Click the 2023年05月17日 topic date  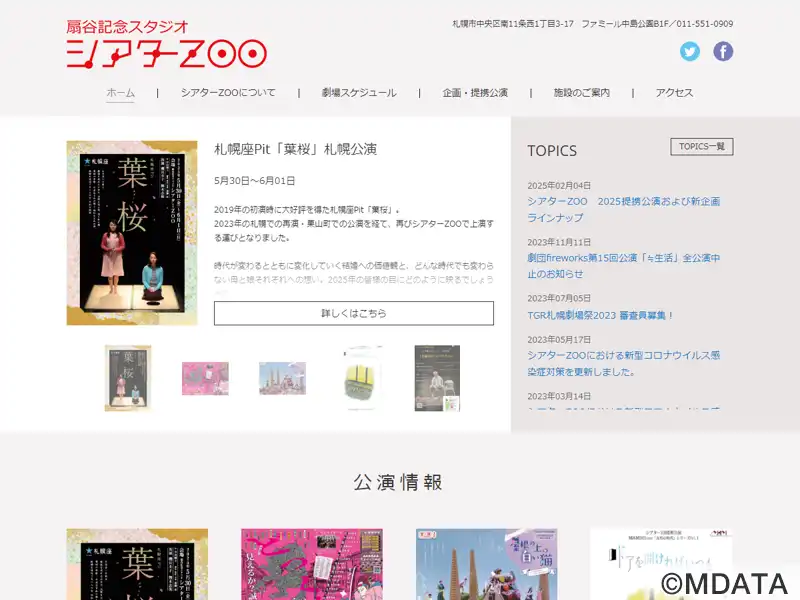pos(559,340)
